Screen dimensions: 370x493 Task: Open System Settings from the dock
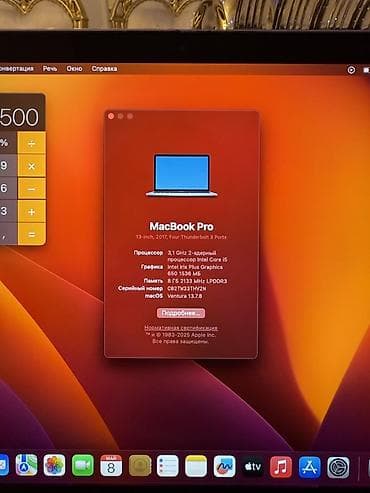click(338, 468)
